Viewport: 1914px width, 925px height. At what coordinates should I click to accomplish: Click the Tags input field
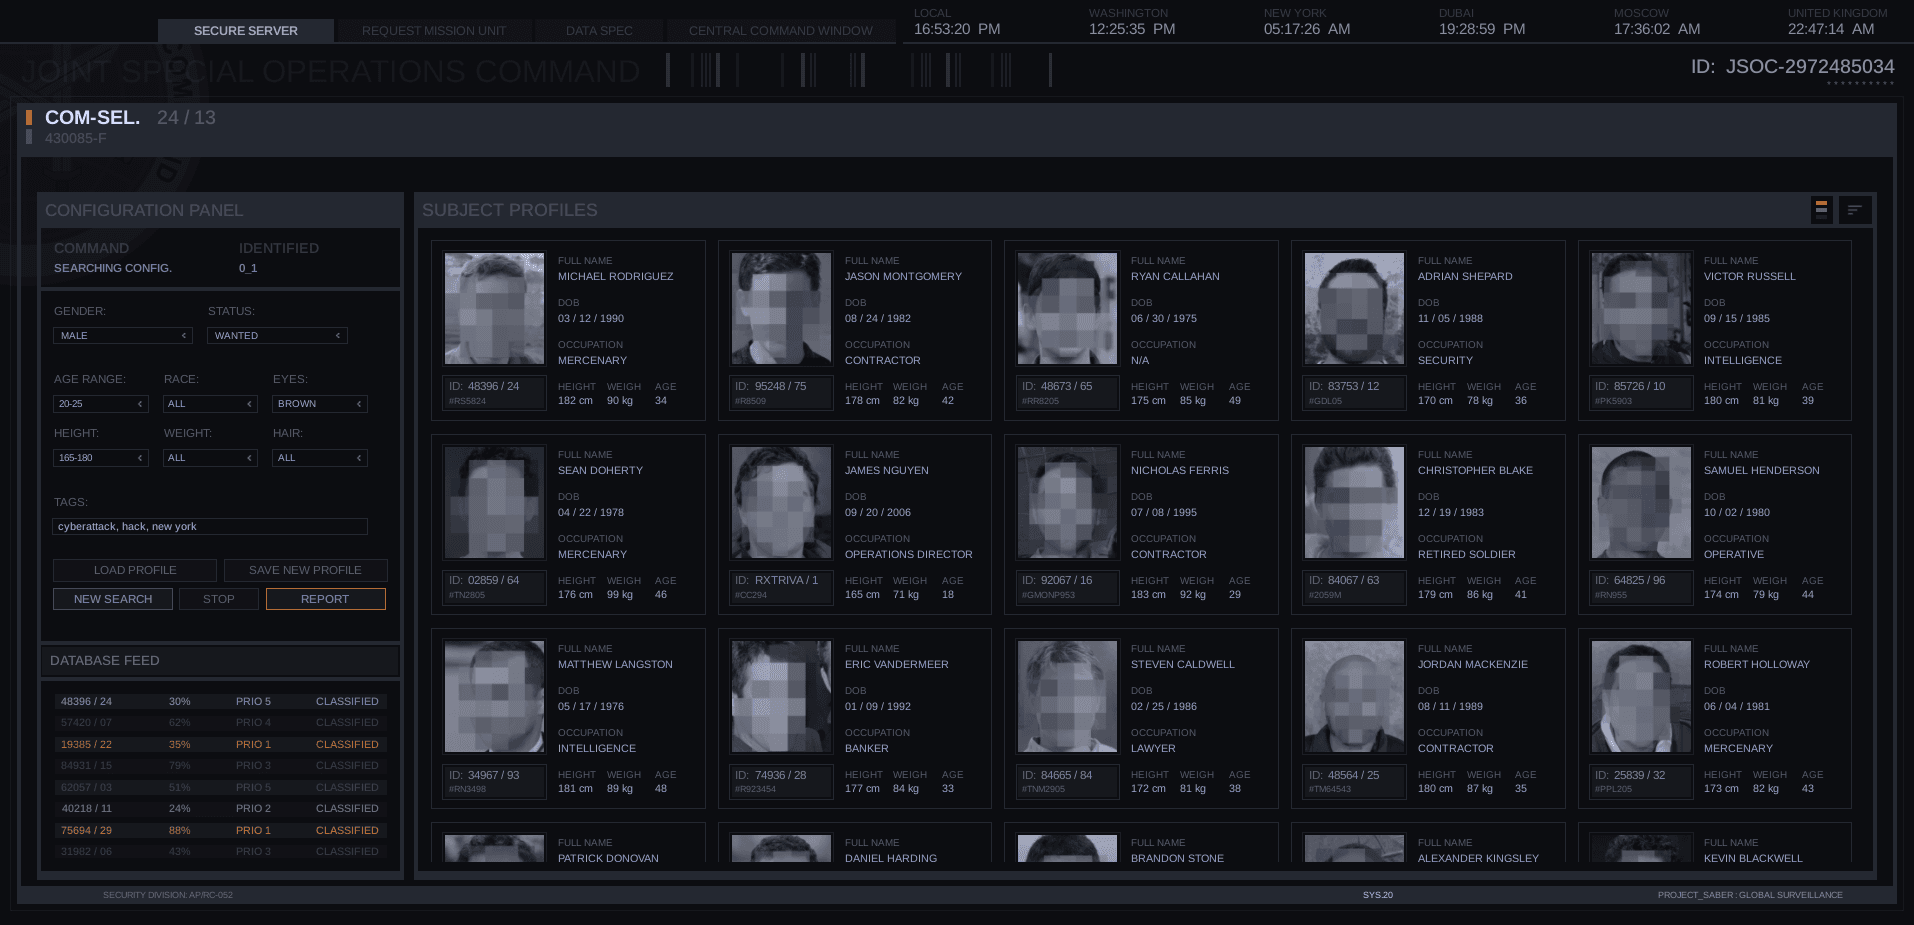pyautogui.click(x=210, y=526)
